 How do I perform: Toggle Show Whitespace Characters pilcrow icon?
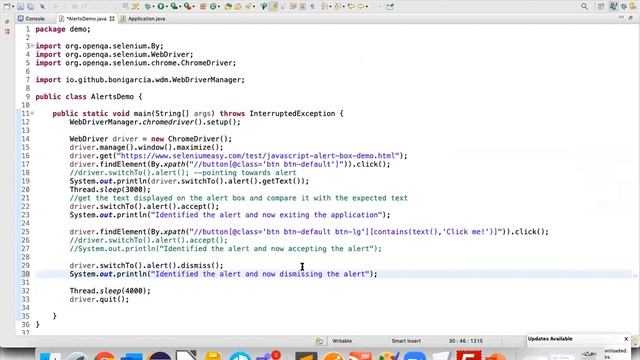(312, 6)
